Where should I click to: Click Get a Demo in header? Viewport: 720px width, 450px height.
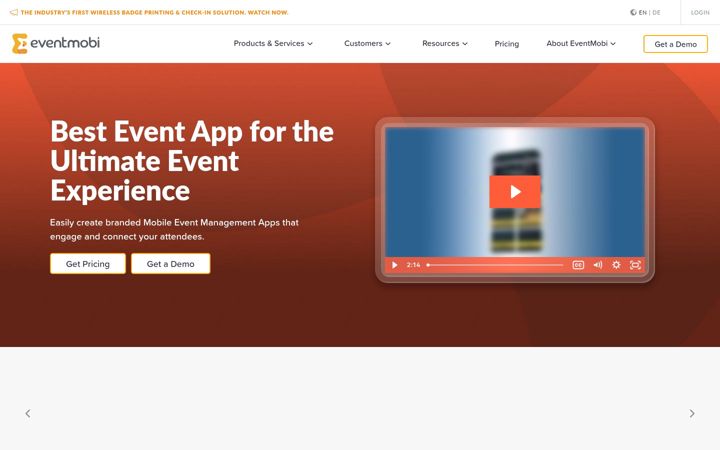[x=675, y=44]
